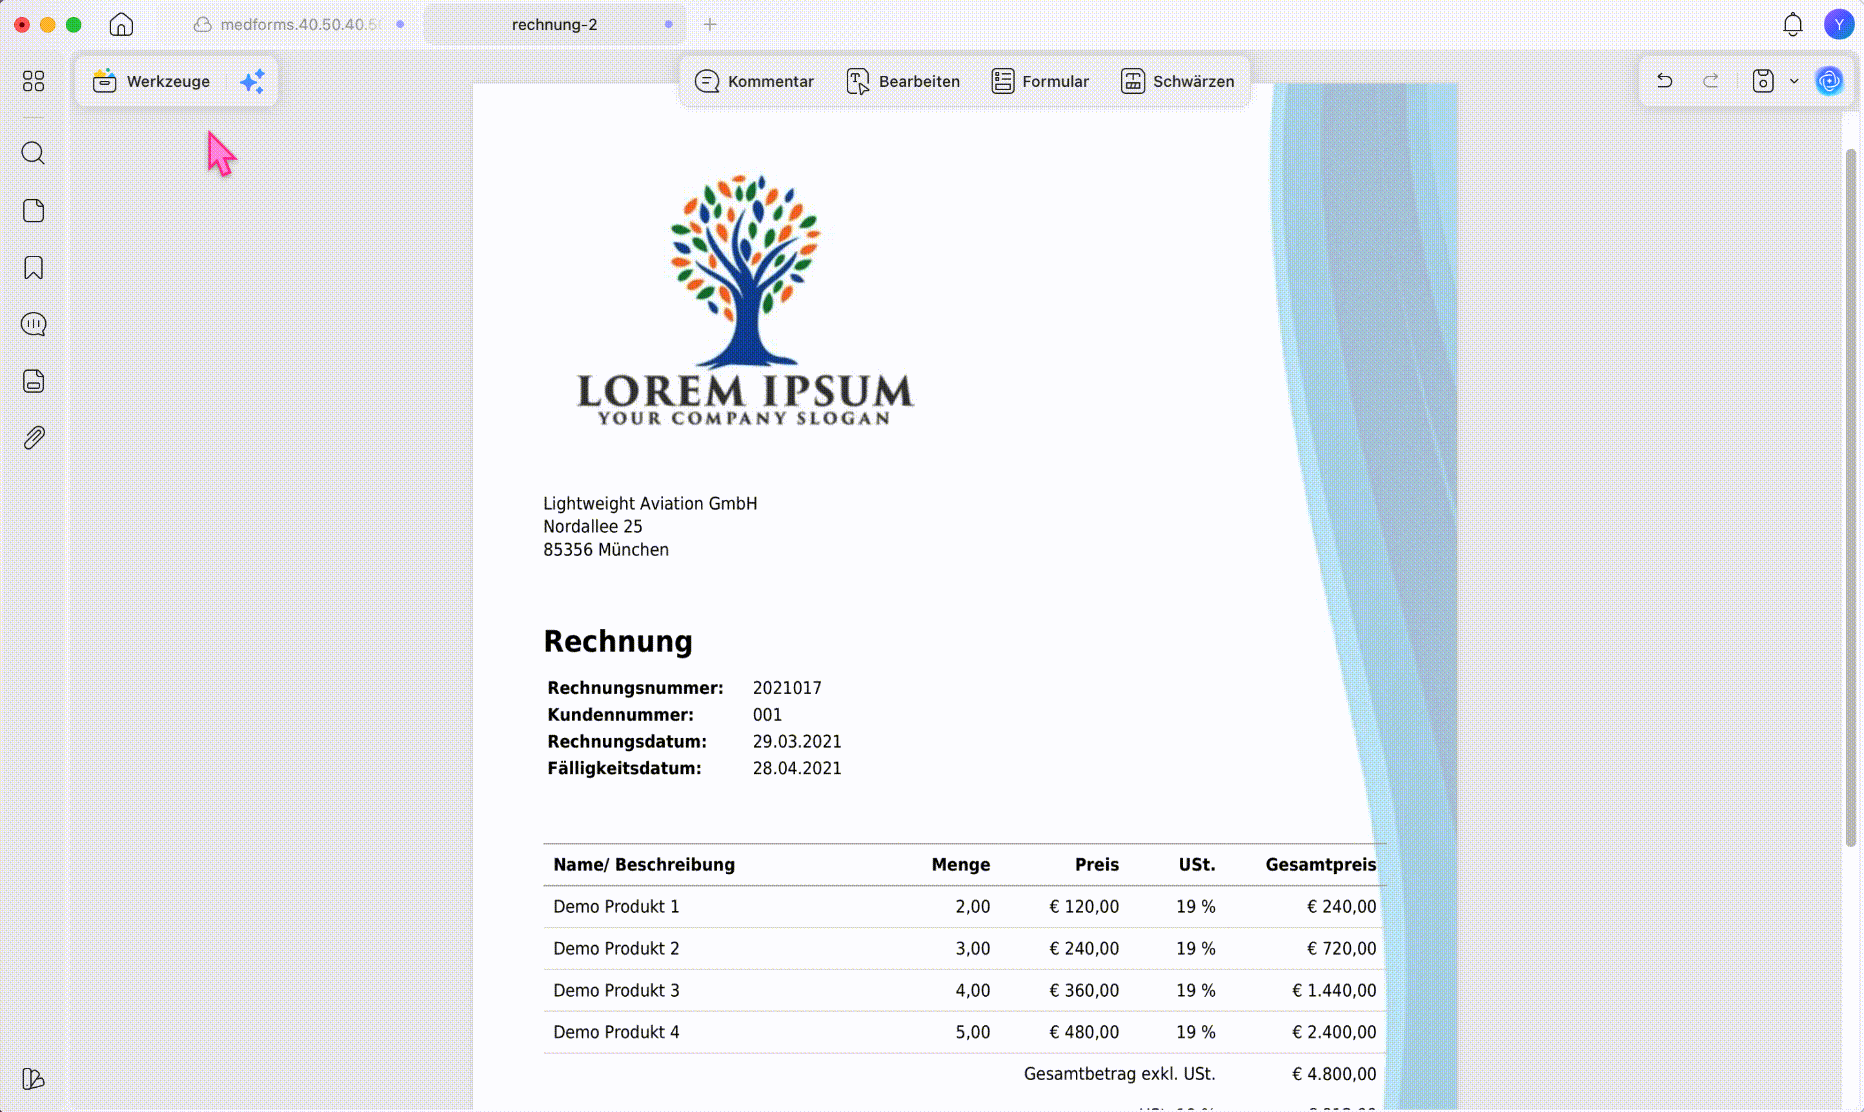
Task: Open the notifications bell icon
Action: pos(1793,24)
